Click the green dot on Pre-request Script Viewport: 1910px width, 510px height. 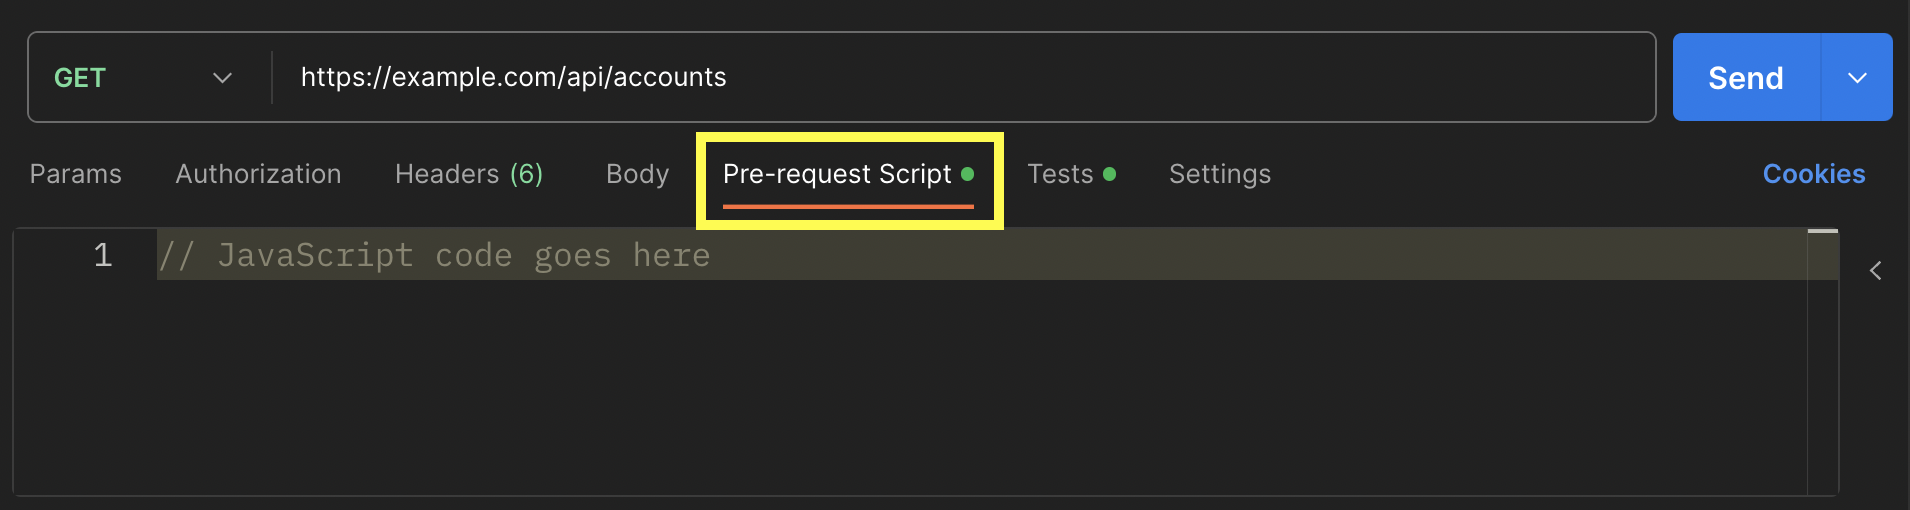(967, 174)
